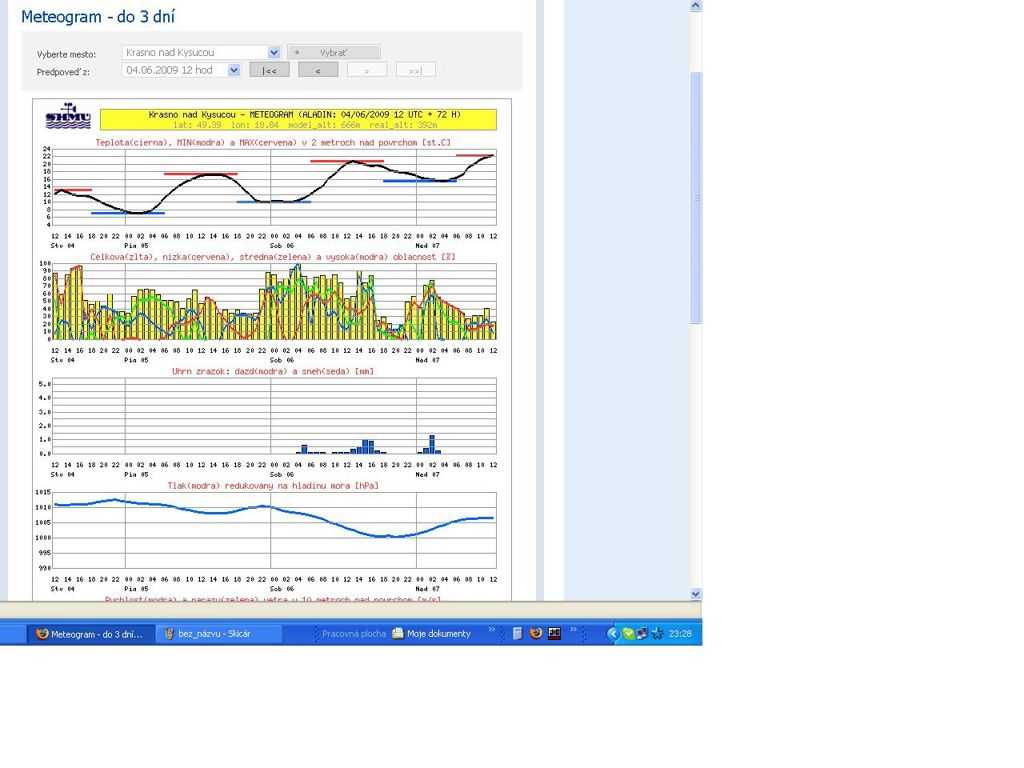Go to first forecast with '|<<' button

click(x=269, y=70)
